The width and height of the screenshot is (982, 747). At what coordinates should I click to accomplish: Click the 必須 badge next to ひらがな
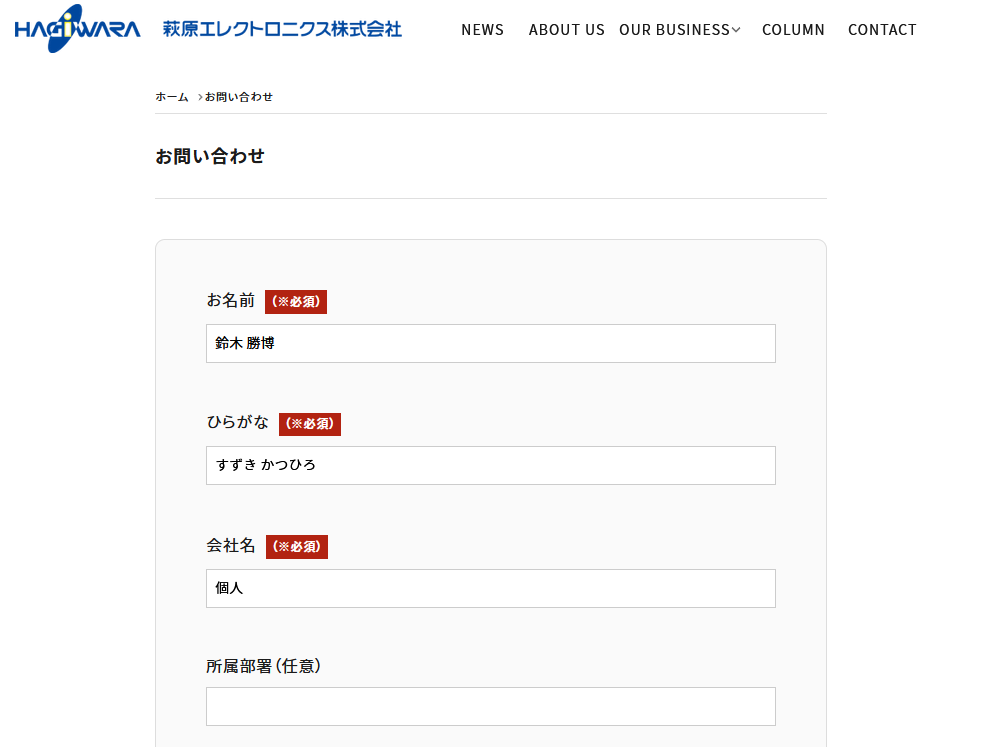[x=309, y=424]
